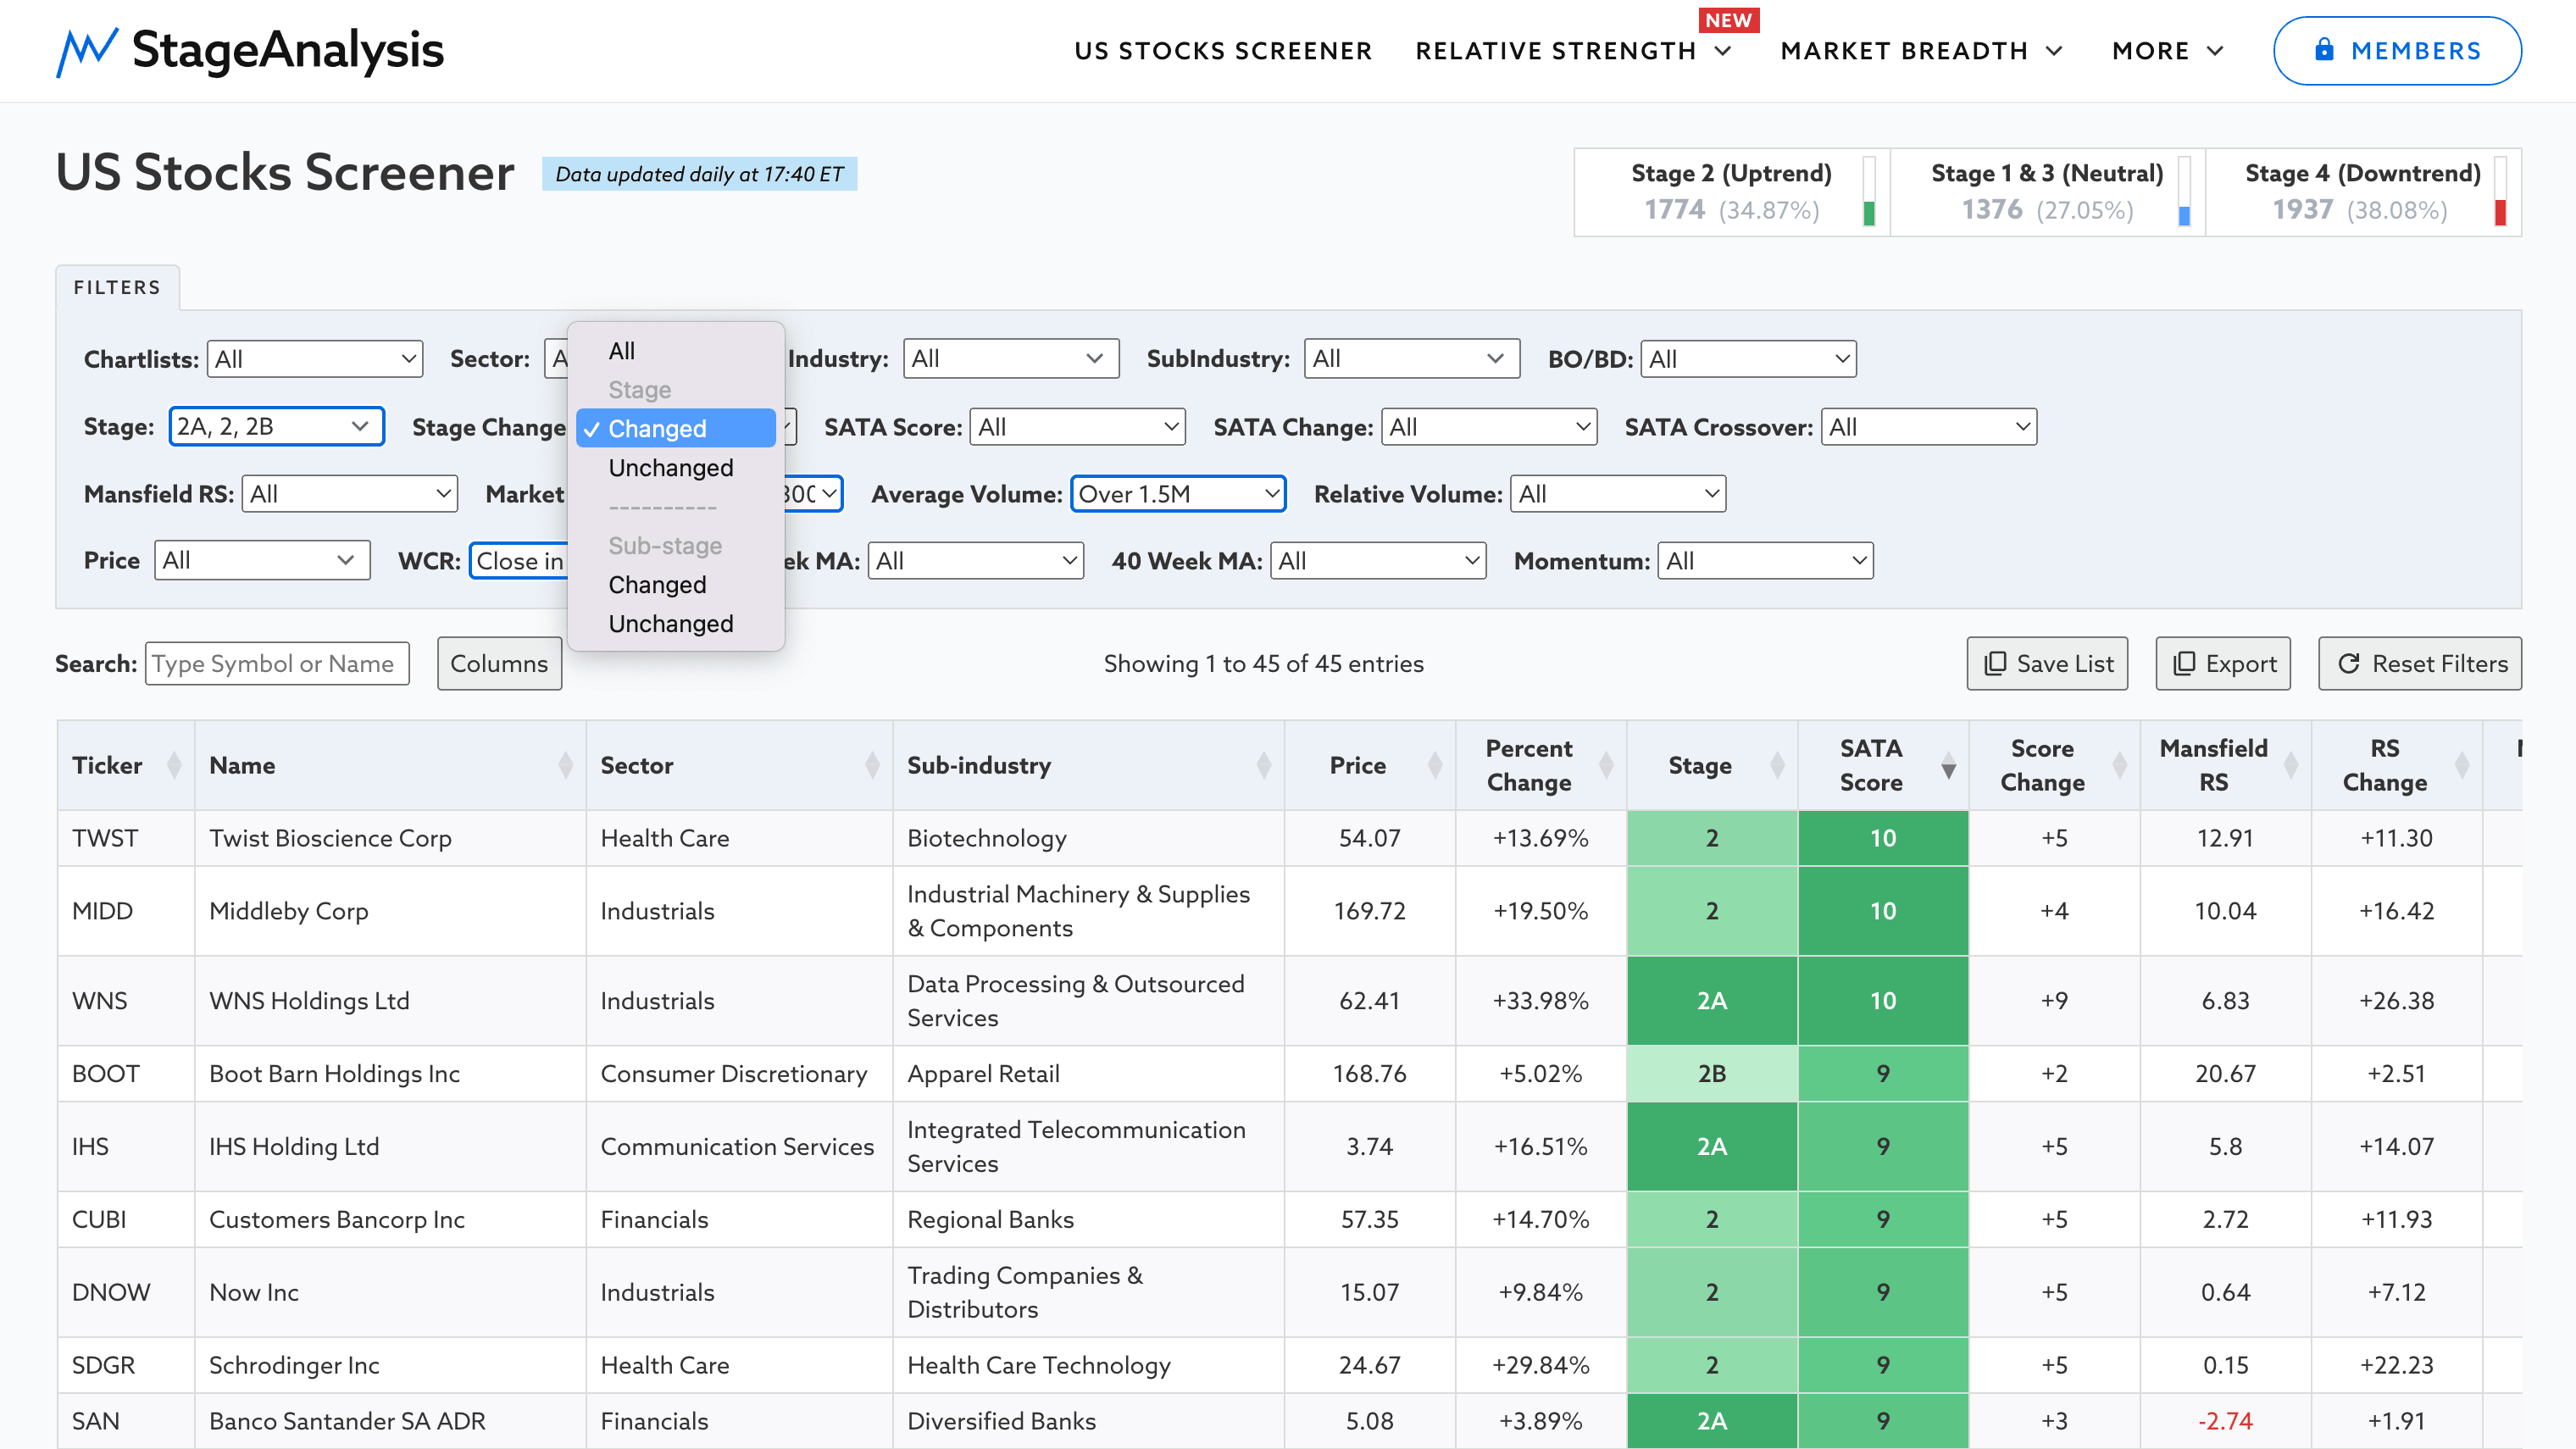Click Stage 1 & 3 Neutral blue bar

click(x=2184, y=191)
